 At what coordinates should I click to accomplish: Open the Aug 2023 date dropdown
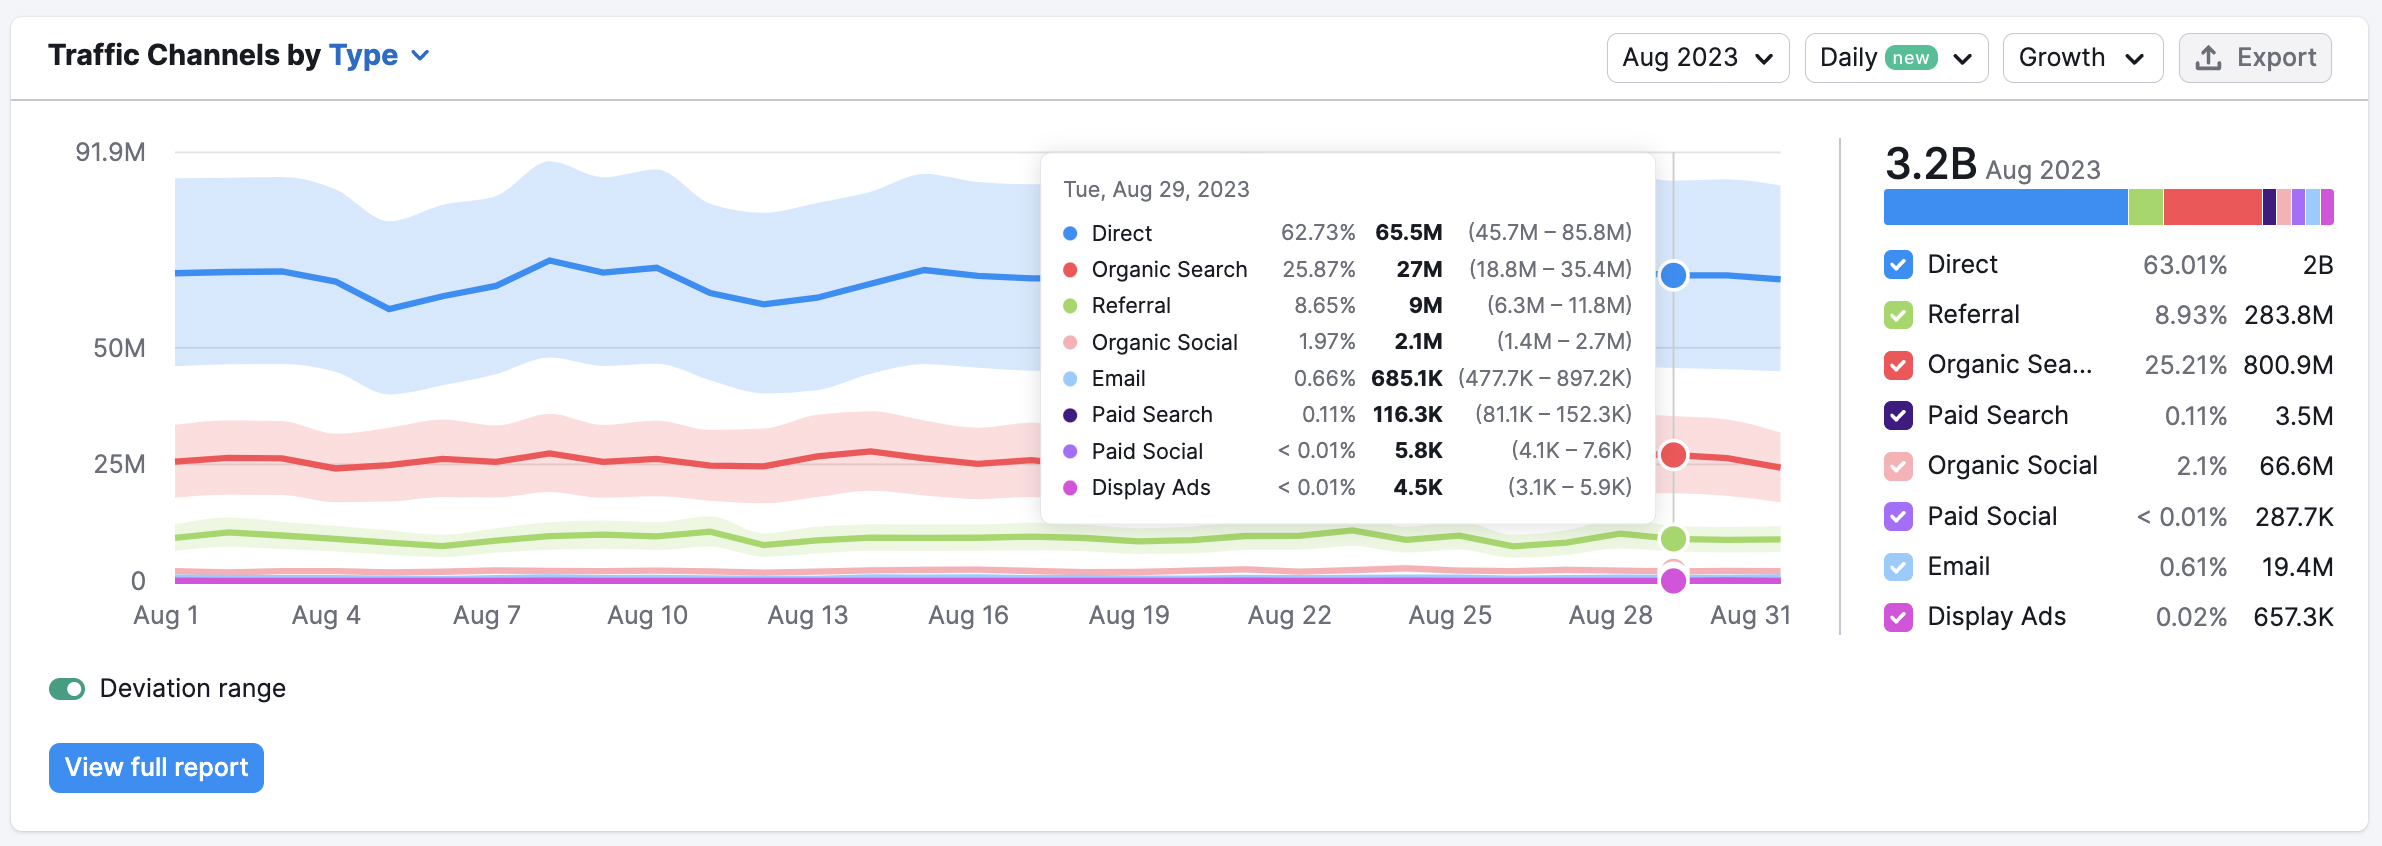point(1697,58)
